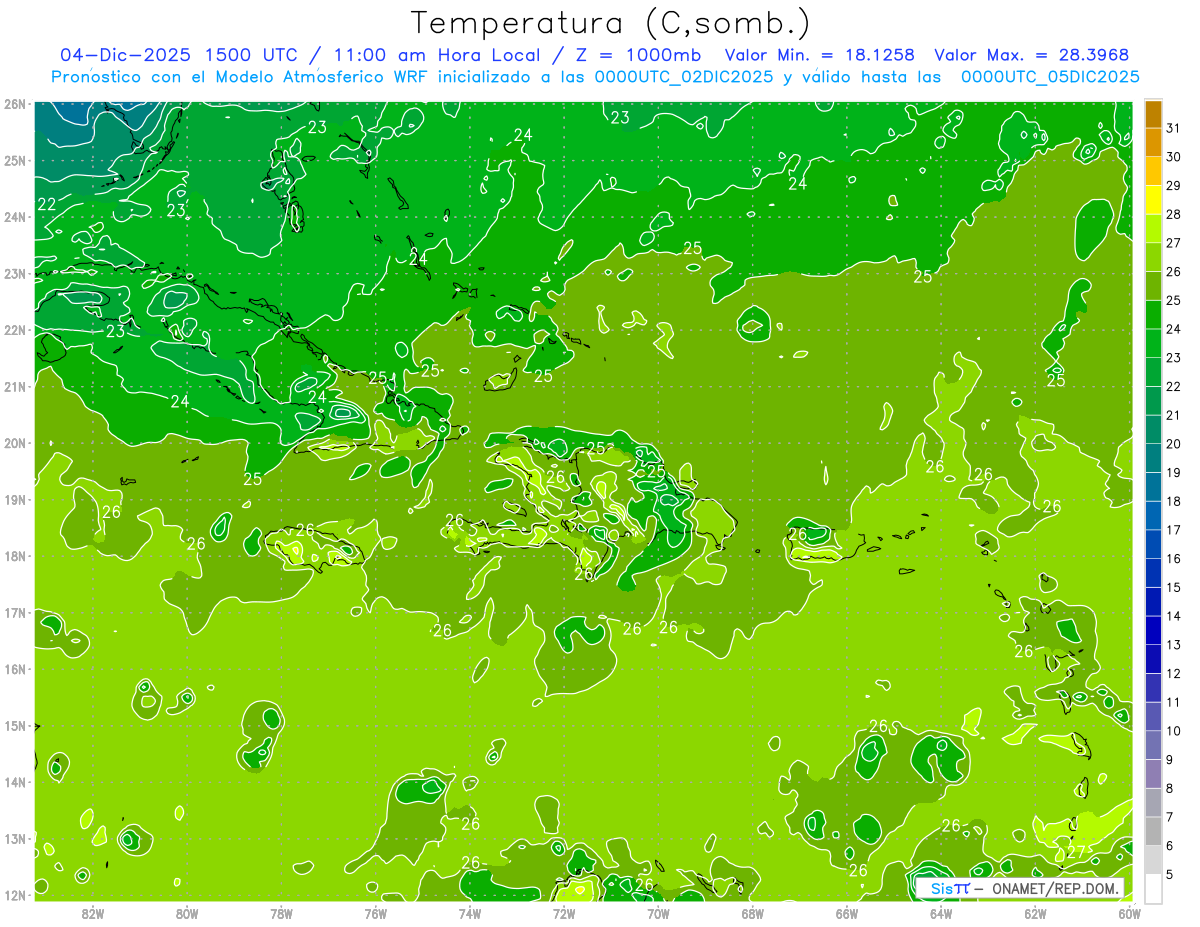1200x927 pixels.
Task: Click the 68W longitude axis label
Action: pyautogui.click(x=753, y=913)
